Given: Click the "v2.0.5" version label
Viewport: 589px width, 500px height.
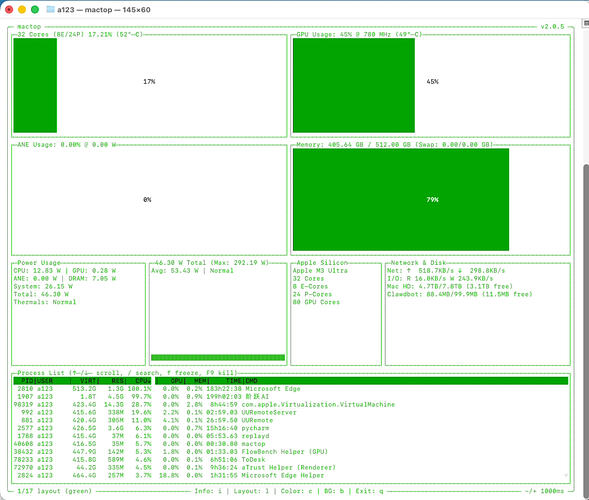Looking at the screenshot, I should (x=552, y=27).
